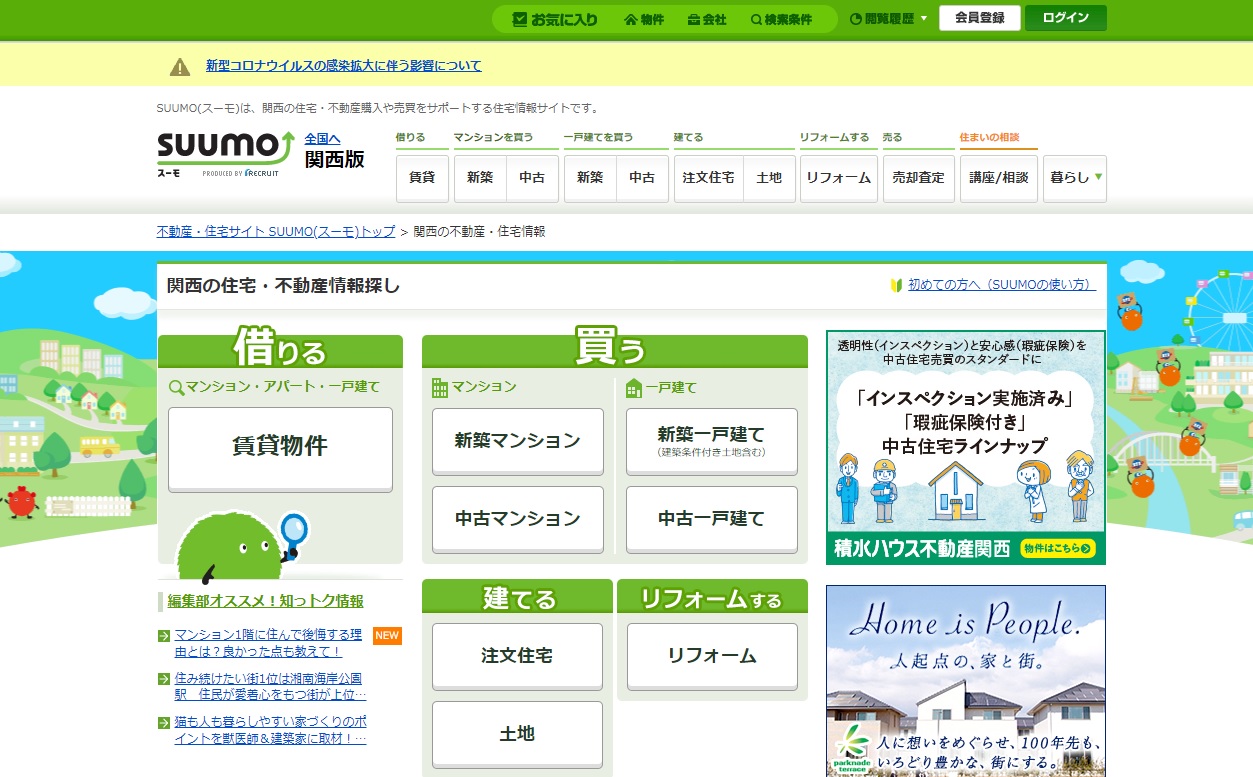Select 新築 under 一戸建てを買う
1253x777 pixels.
tap(590, 178)
